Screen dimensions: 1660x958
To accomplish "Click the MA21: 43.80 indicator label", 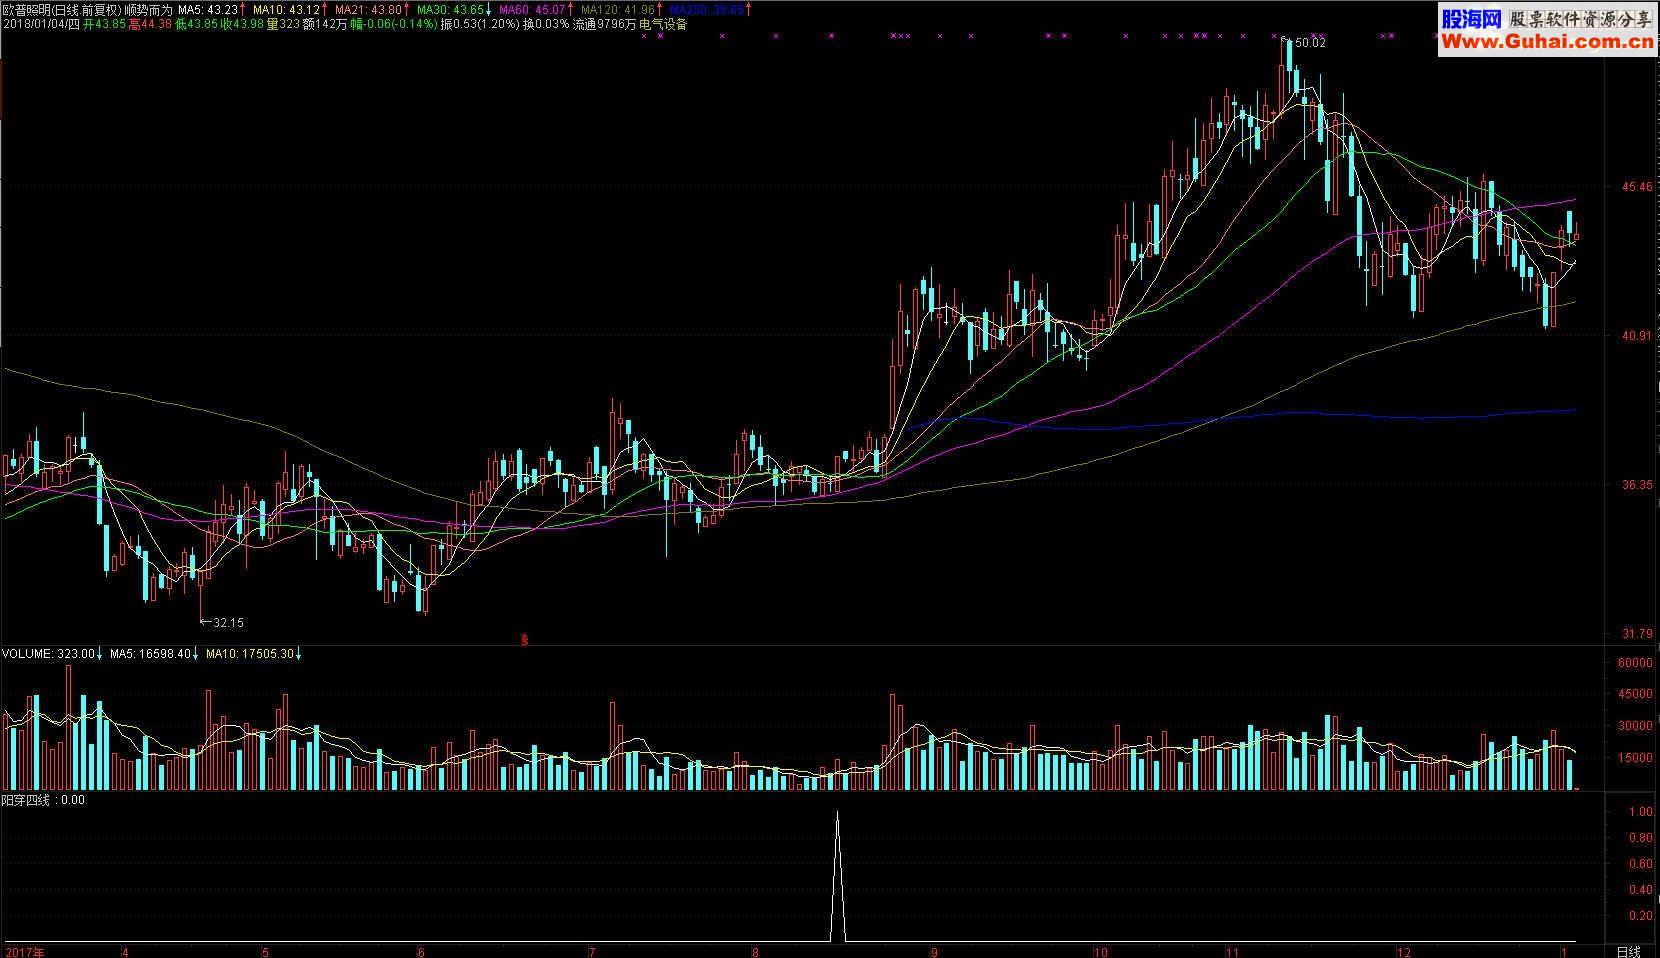I will pyautogui.click(x=368, y=9).
